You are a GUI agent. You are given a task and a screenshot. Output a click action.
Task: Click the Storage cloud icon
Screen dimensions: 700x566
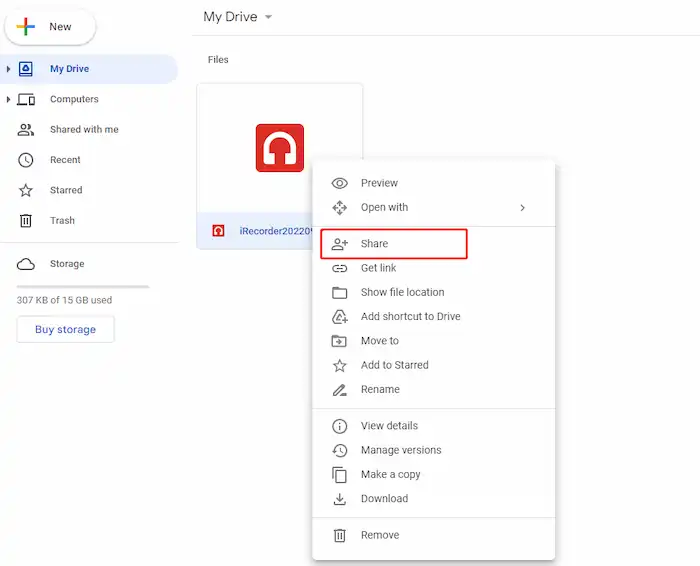pyautogui.click(x=25, y=264)
